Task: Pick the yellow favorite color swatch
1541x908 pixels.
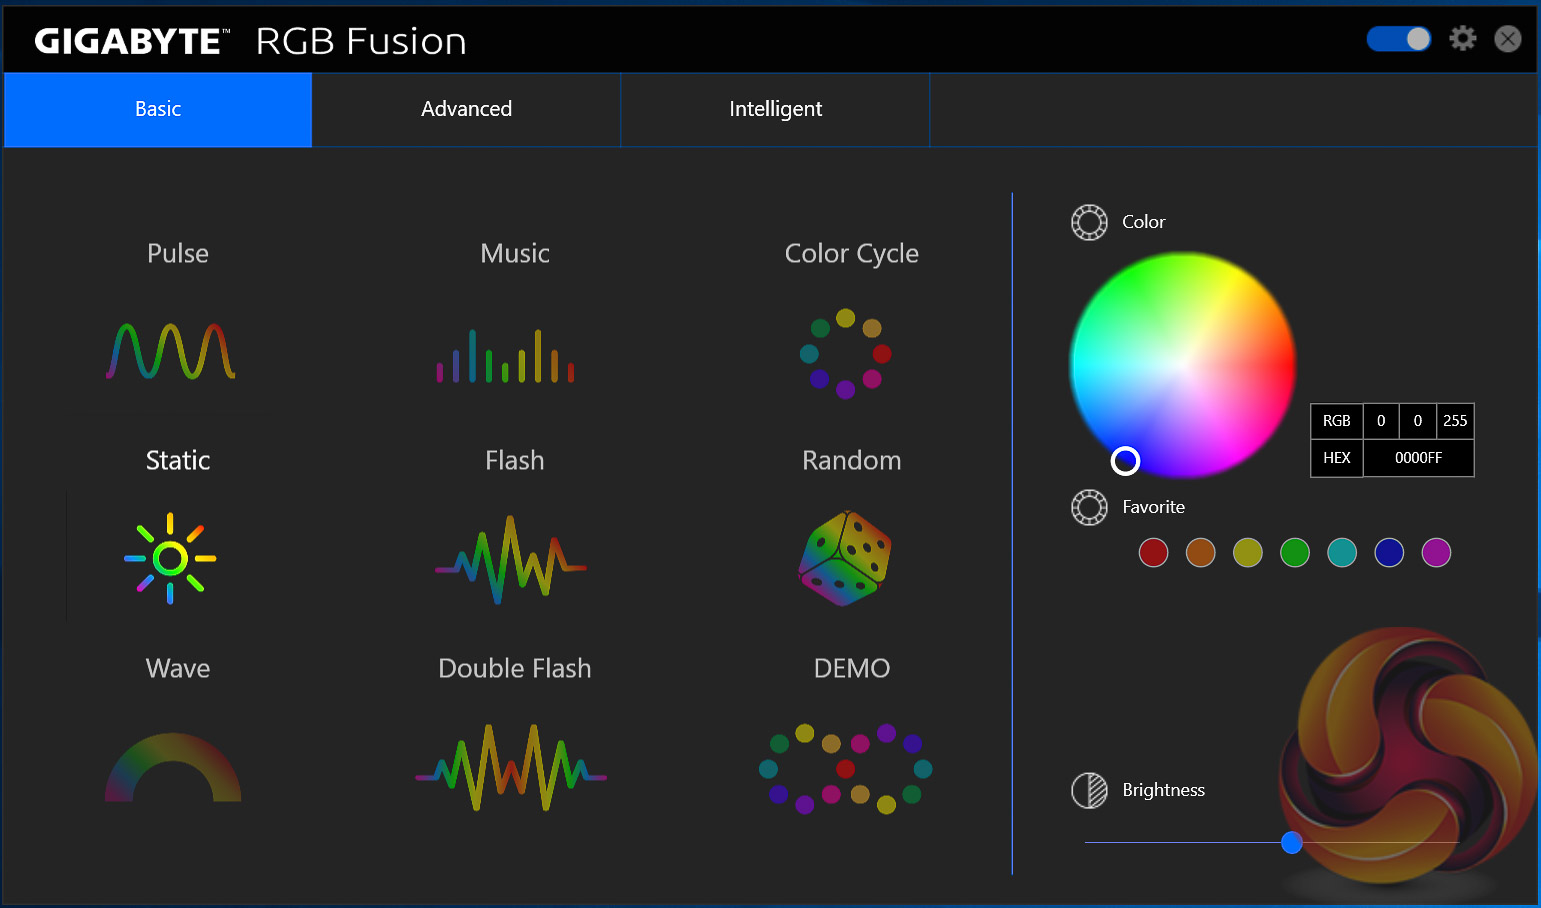Action: (1248, 552)
